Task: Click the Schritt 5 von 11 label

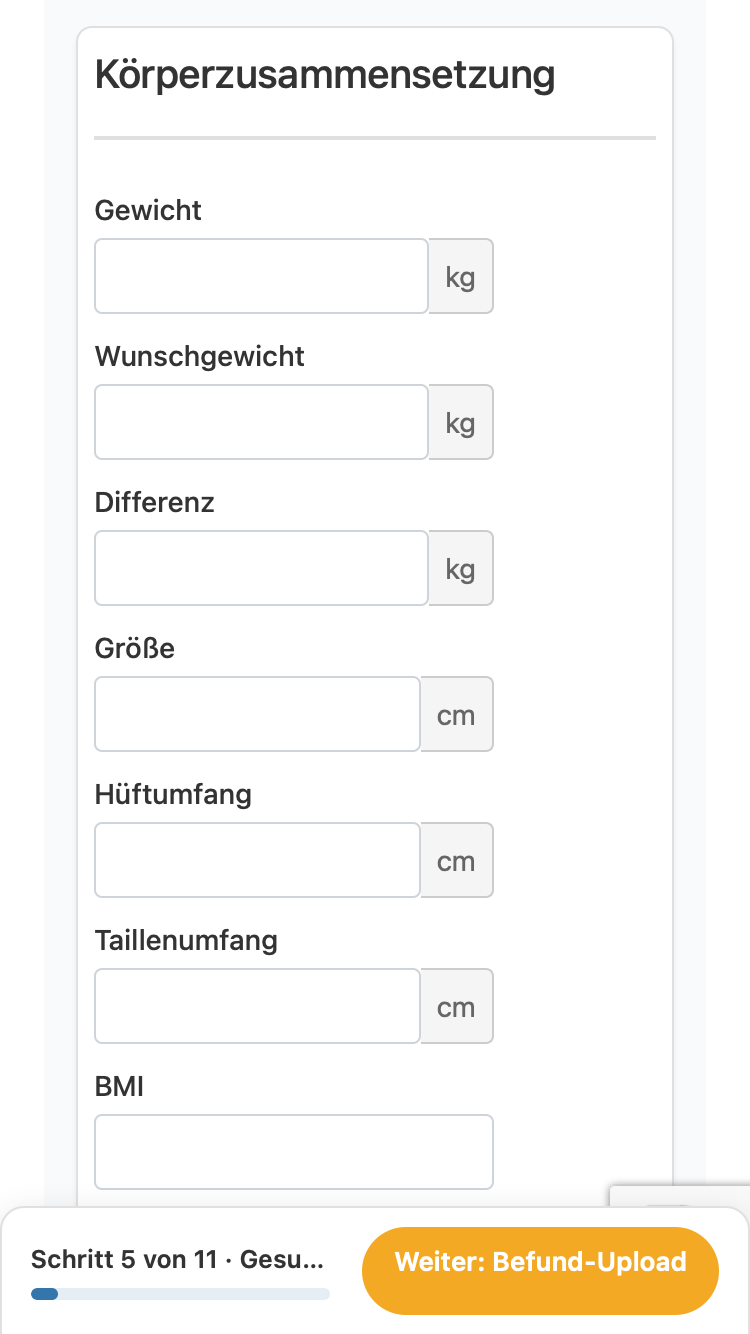Action: click(124, 1259)
